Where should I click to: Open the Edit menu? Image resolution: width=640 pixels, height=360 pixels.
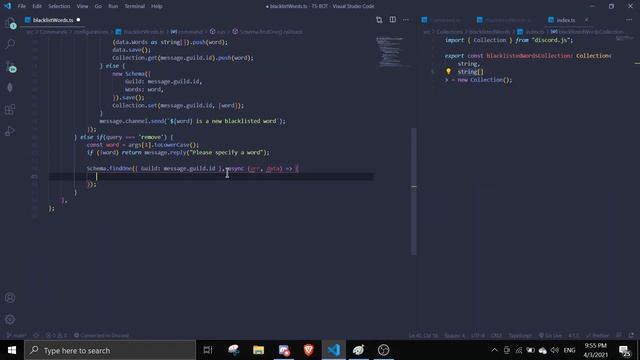(37, 6)
